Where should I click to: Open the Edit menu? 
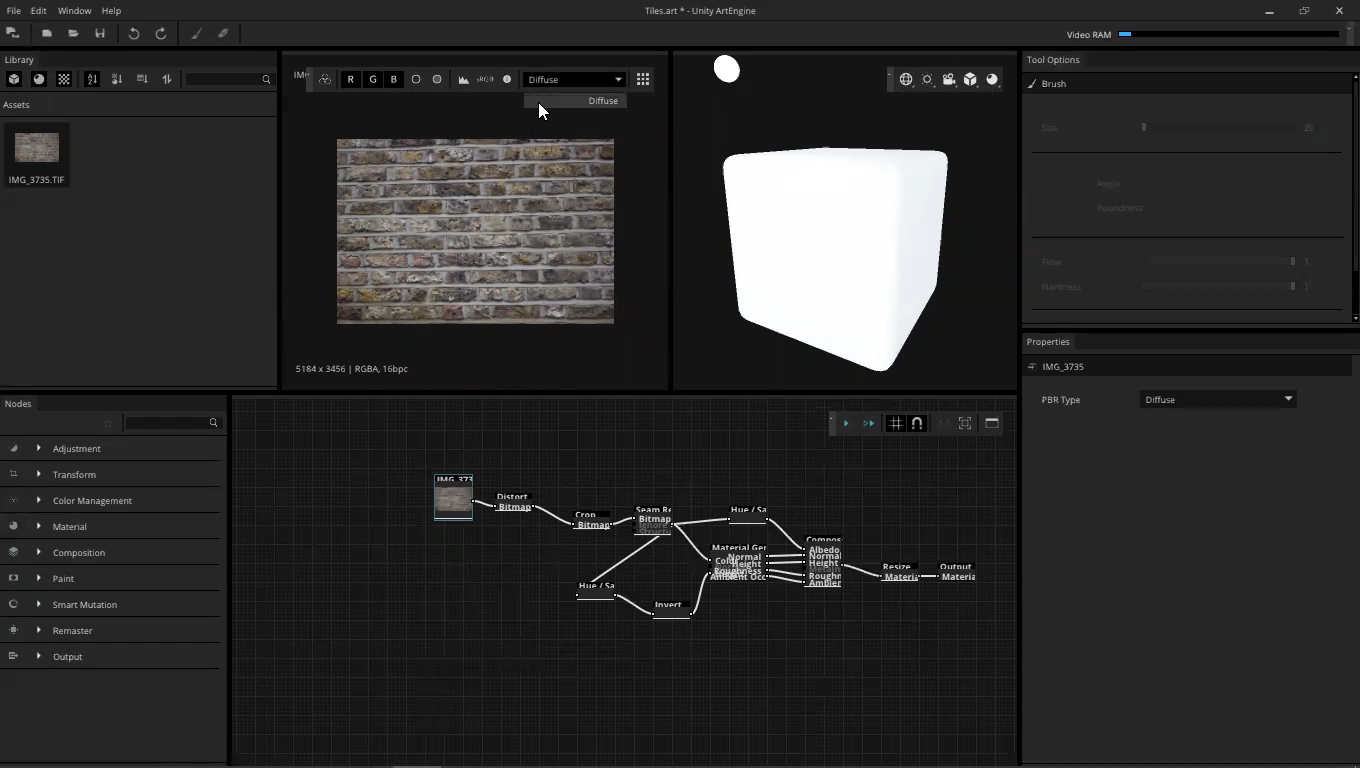(38, 11)
